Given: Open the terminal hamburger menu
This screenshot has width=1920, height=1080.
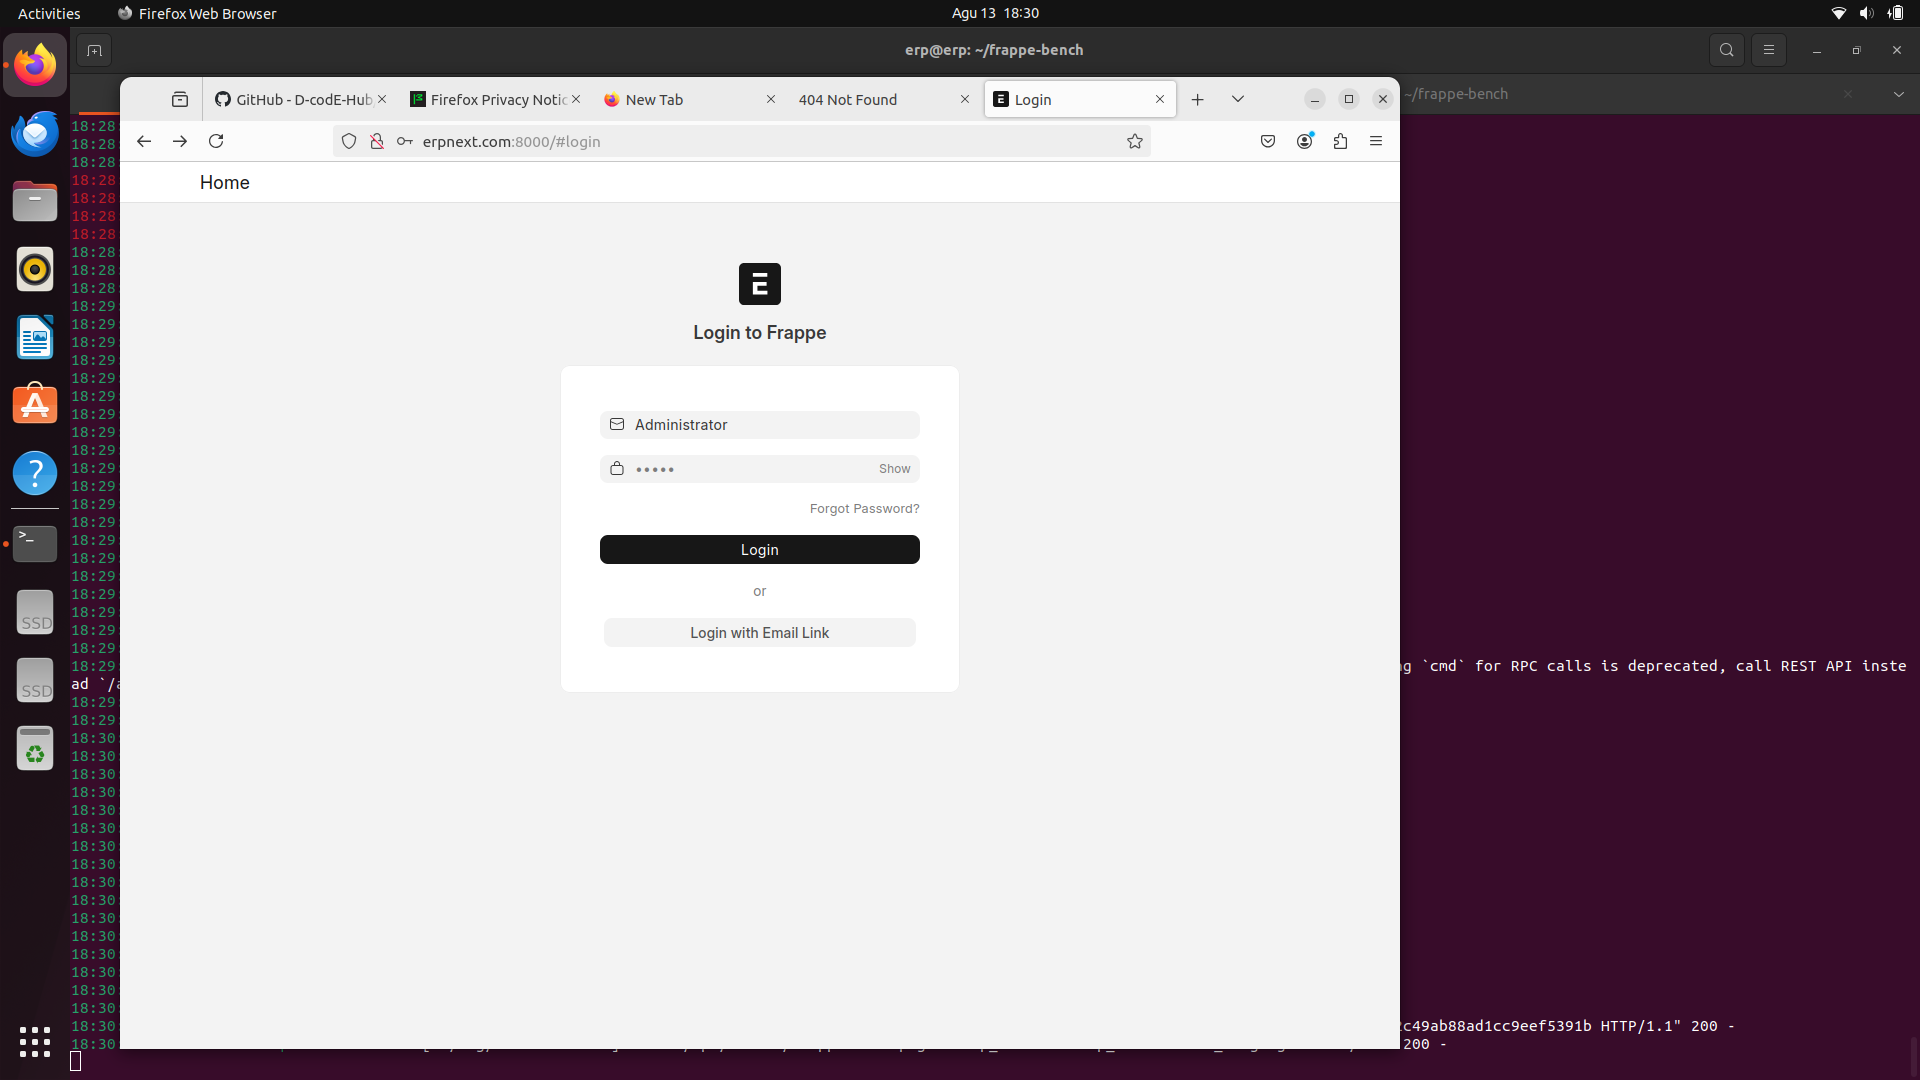Looking at the screenshot, I should (x=1769, y=50).
